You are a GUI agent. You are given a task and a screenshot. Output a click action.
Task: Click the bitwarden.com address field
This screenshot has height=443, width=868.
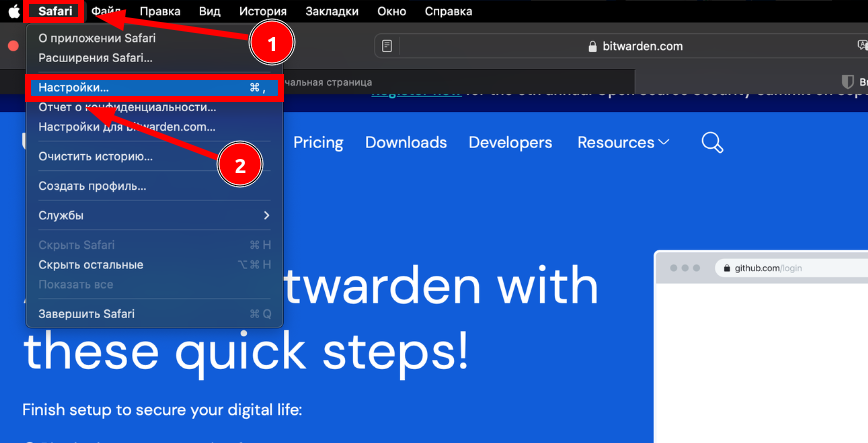click(x=640, y=46)
